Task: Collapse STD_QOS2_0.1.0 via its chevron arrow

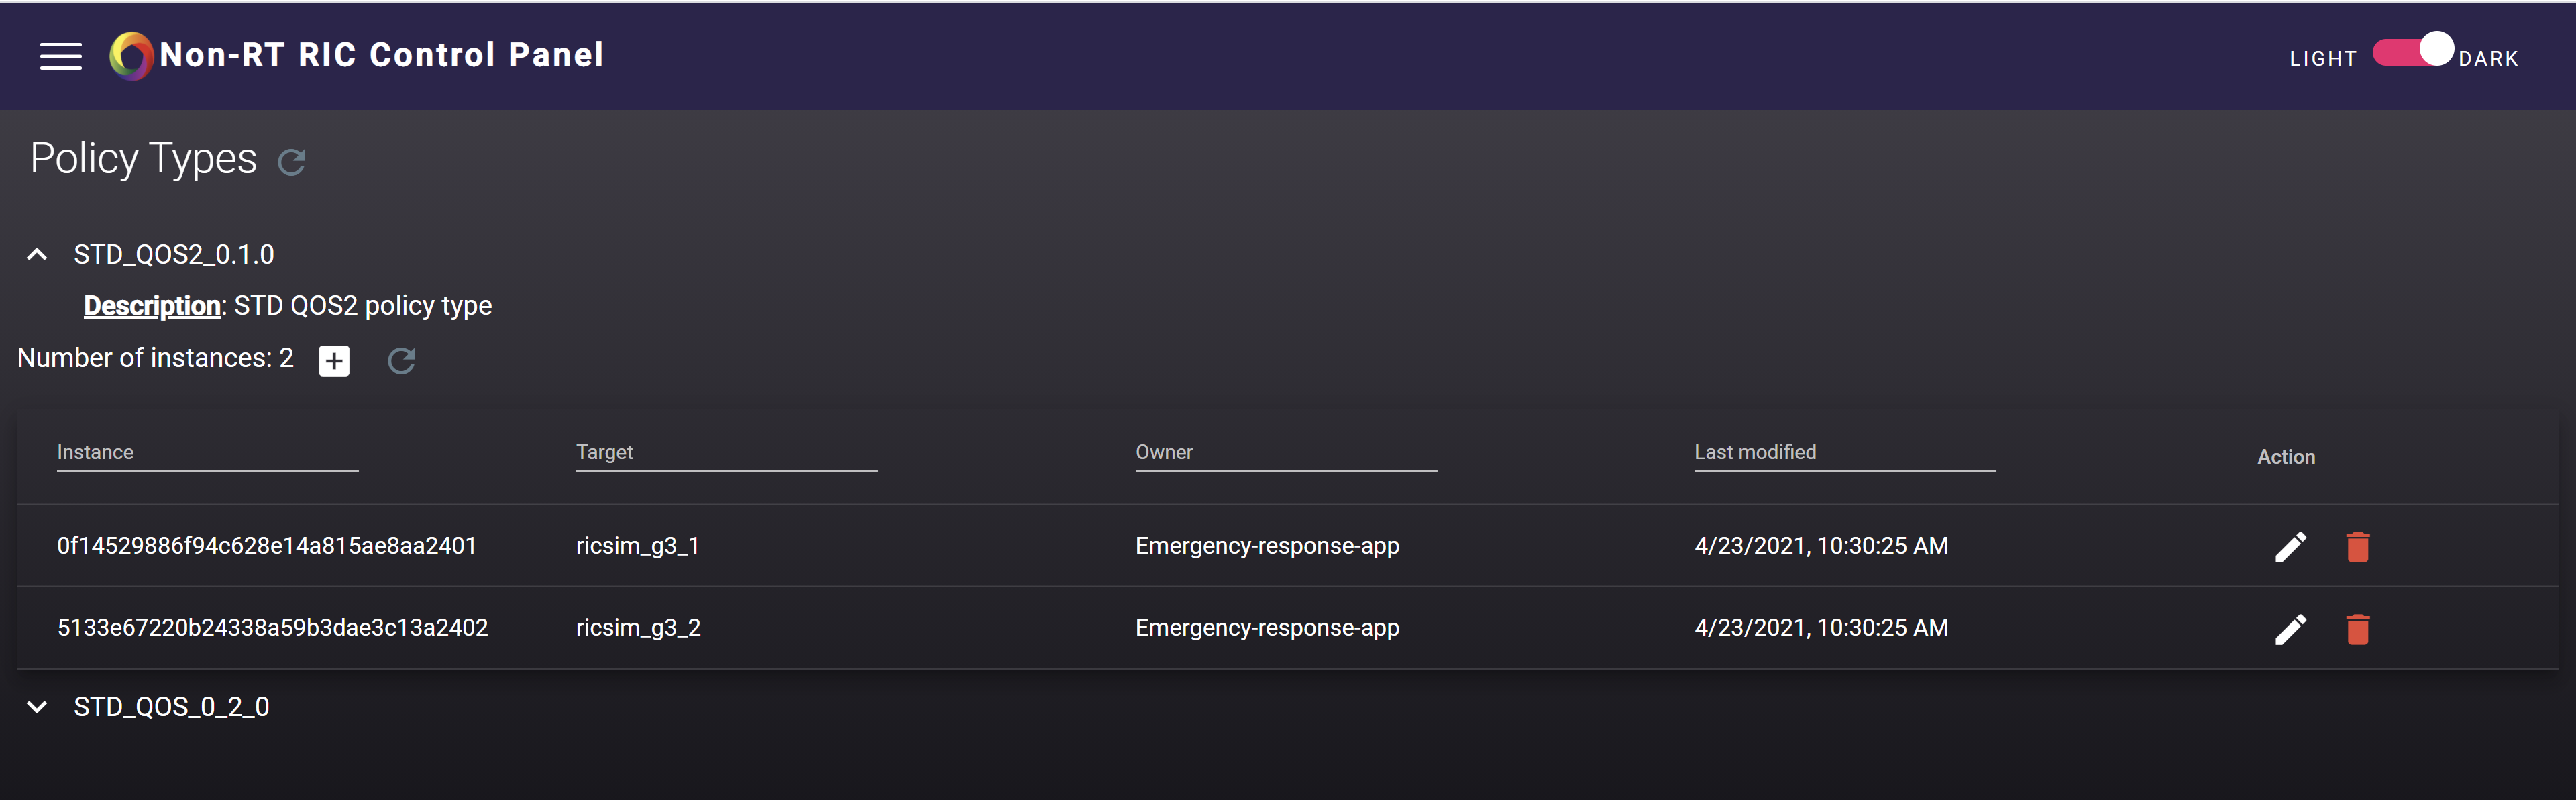Action: pyautogui.click(x=37, y=254)
